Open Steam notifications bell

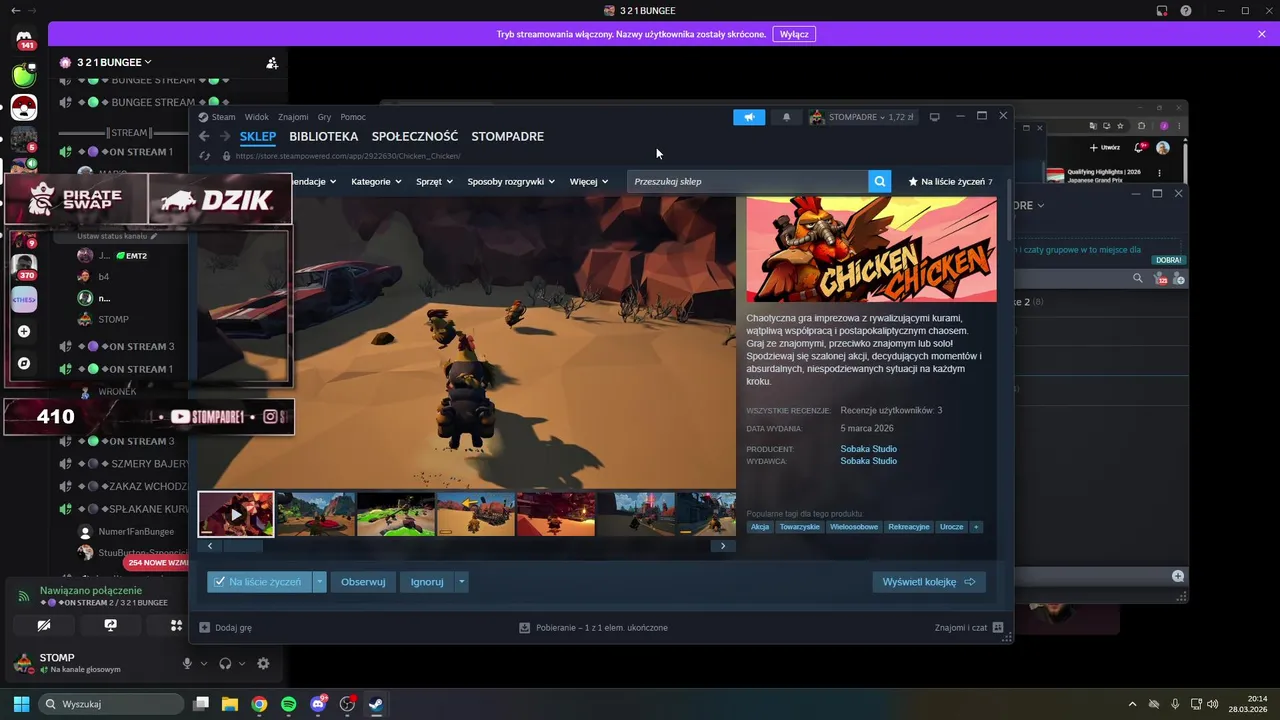(x=786, y=117)
